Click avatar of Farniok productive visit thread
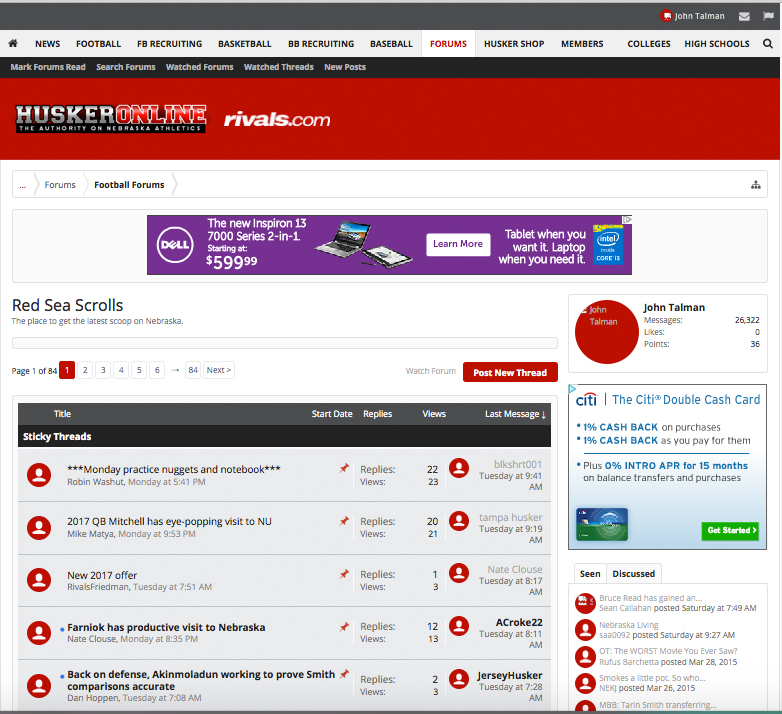The width and height of the screenshot is (782, 714). (39, 633)
